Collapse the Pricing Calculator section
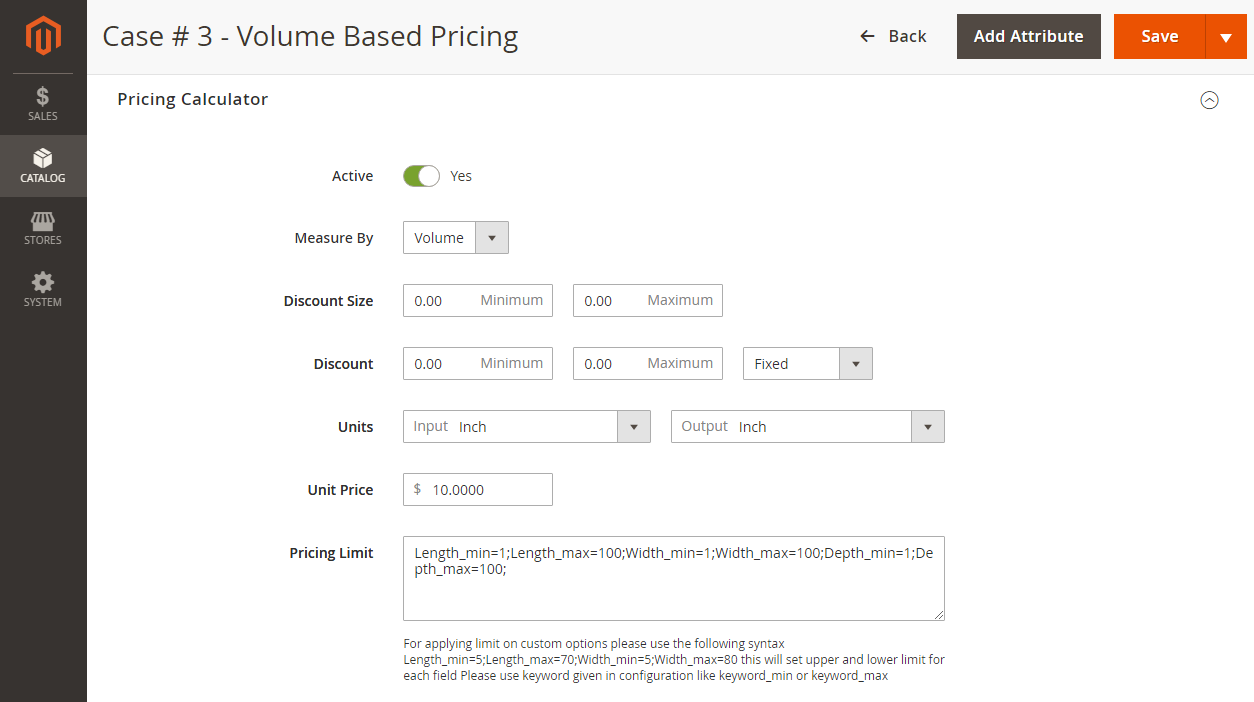This screenshot has height=702, width=1254. tap(1209, 100)
